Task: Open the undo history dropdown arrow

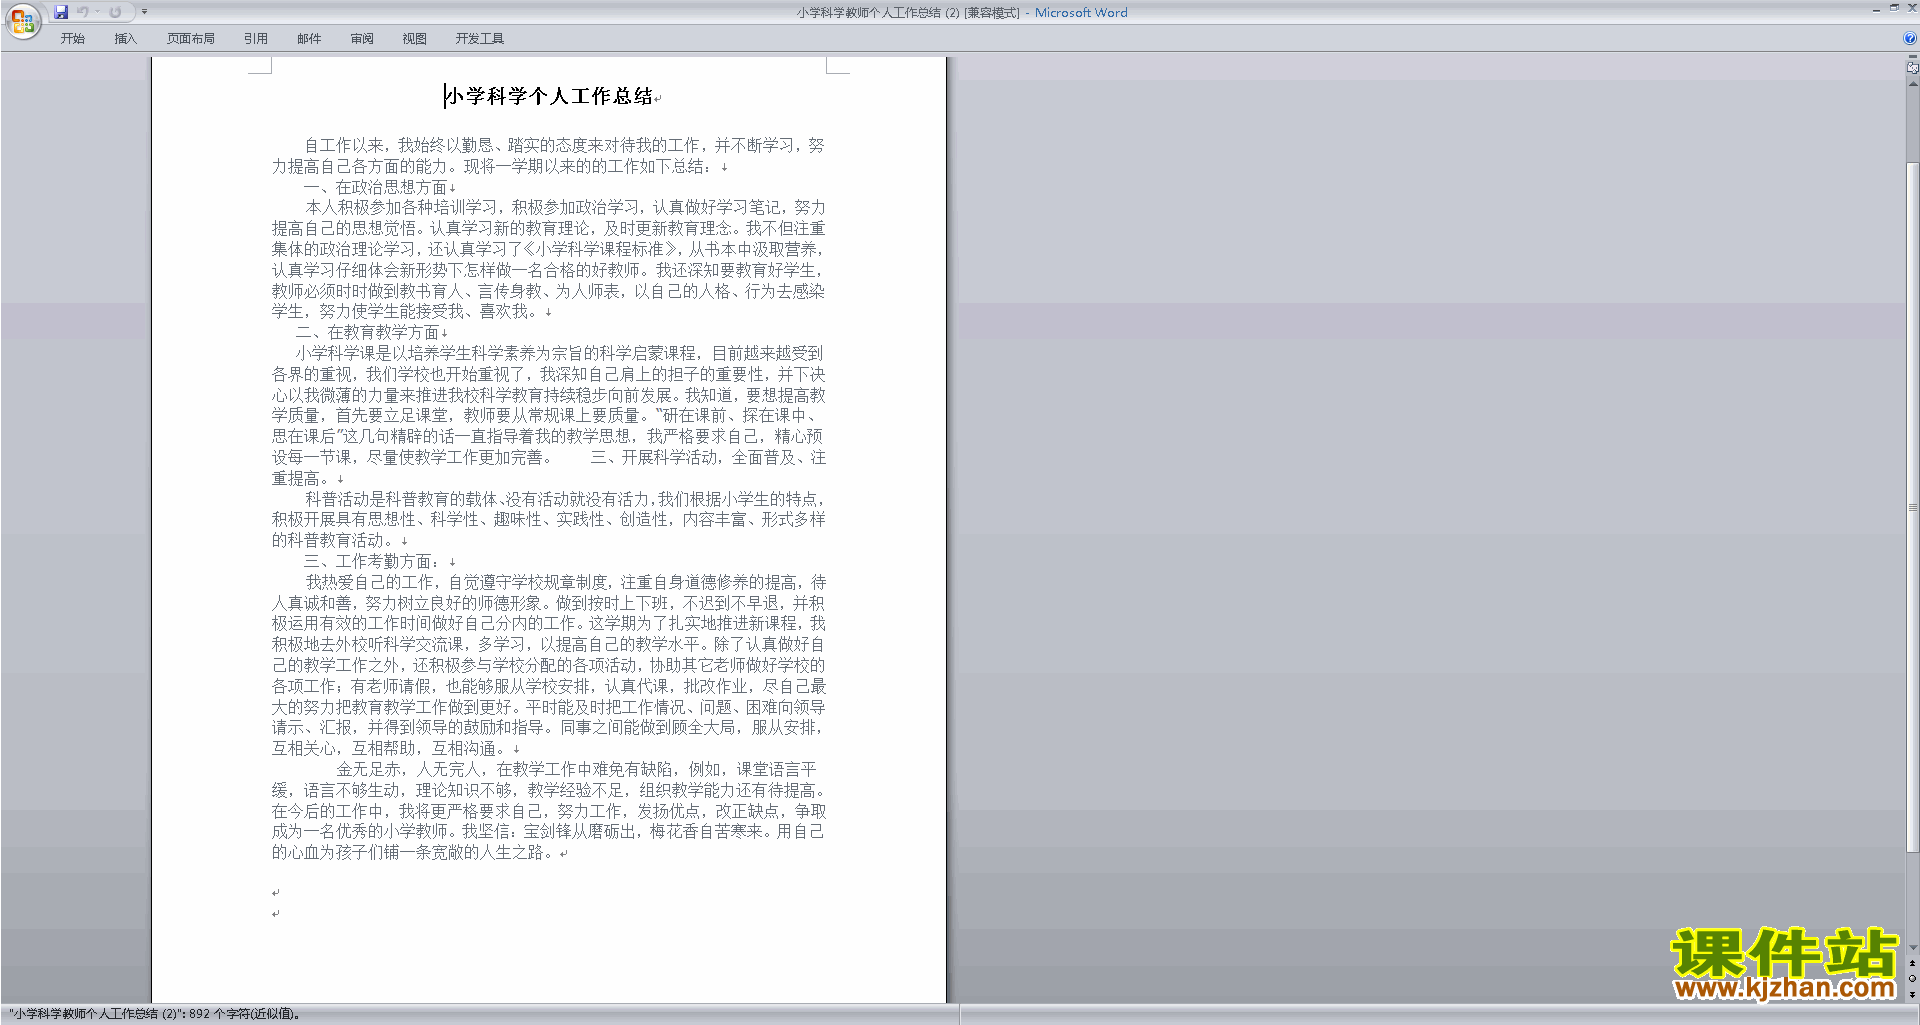Action: pyautogui.click(x=97, y=12)
